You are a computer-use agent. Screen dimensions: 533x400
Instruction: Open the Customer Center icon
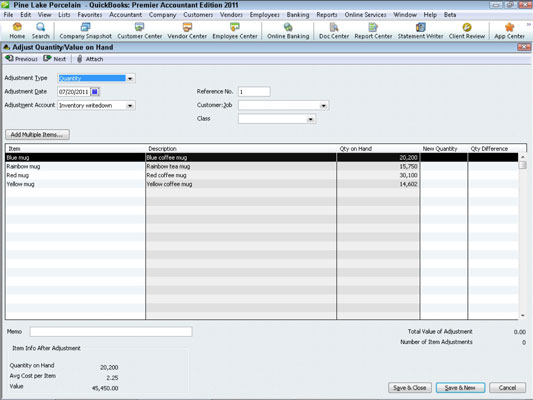[x=139, y=27]
